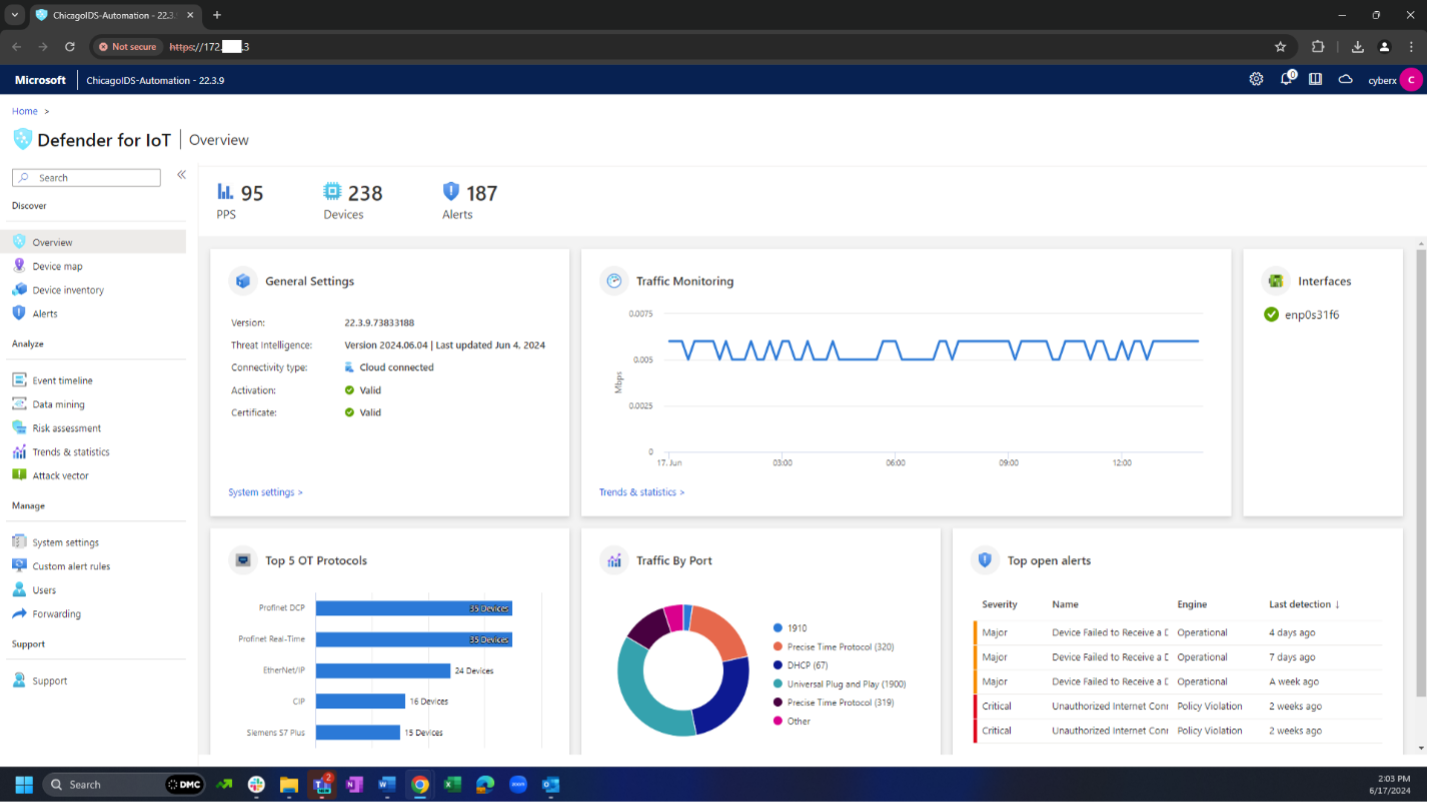1430x806 pixels.
Task: Open the Chrome tab search chevron
Action: 14,15
